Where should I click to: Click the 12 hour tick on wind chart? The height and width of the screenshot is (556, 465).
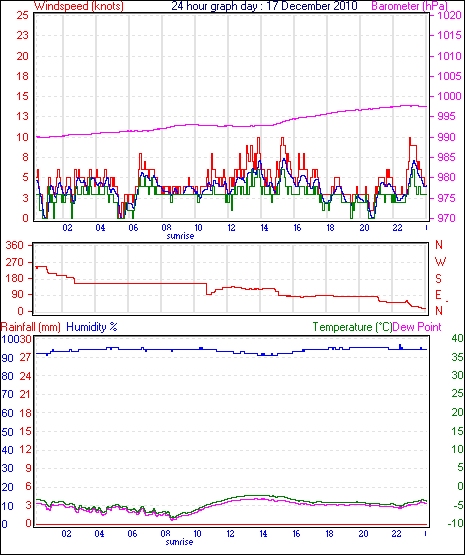[231, 228]
